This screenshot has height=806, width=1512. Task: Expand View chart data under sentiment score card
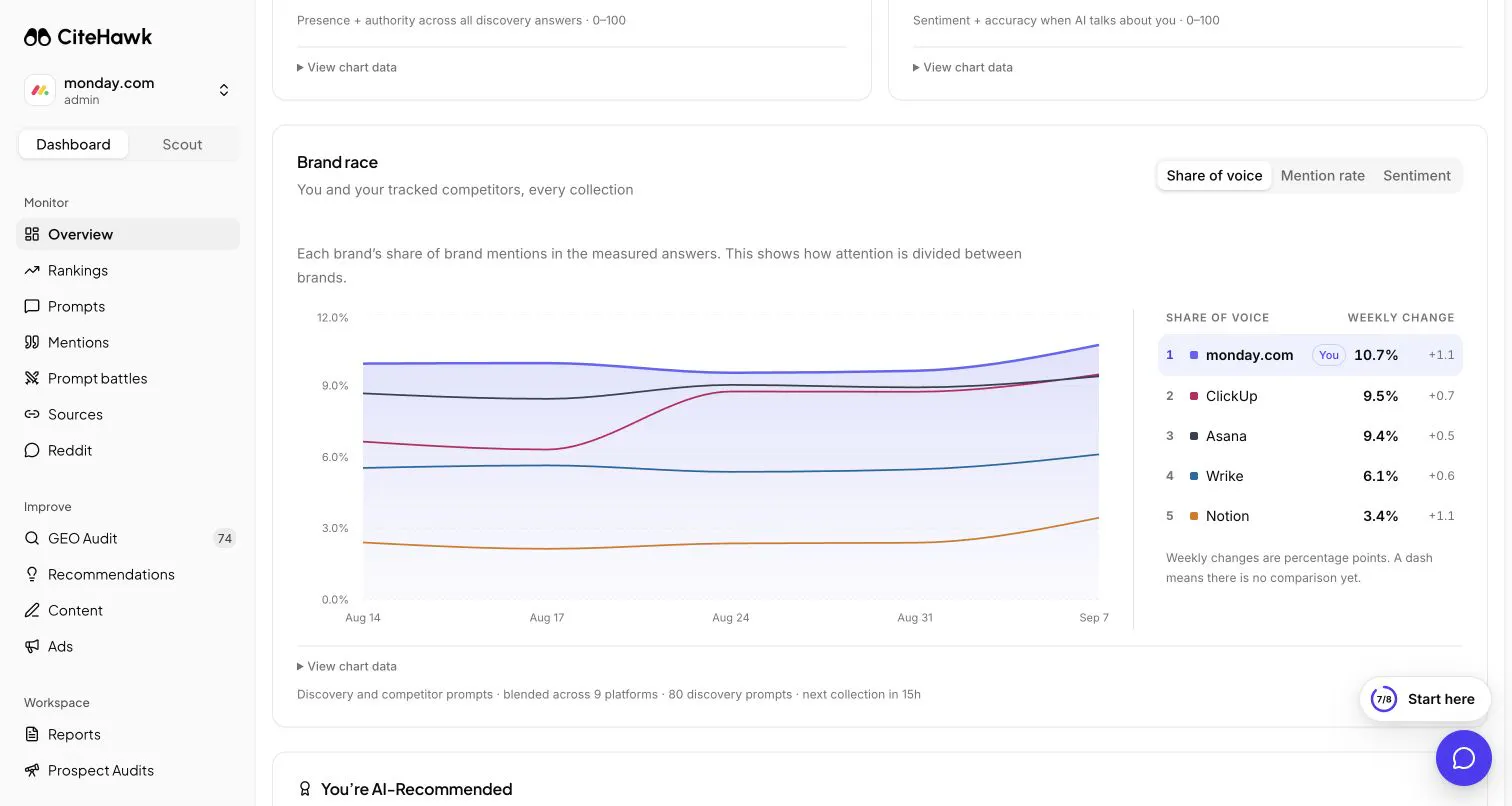963,67
